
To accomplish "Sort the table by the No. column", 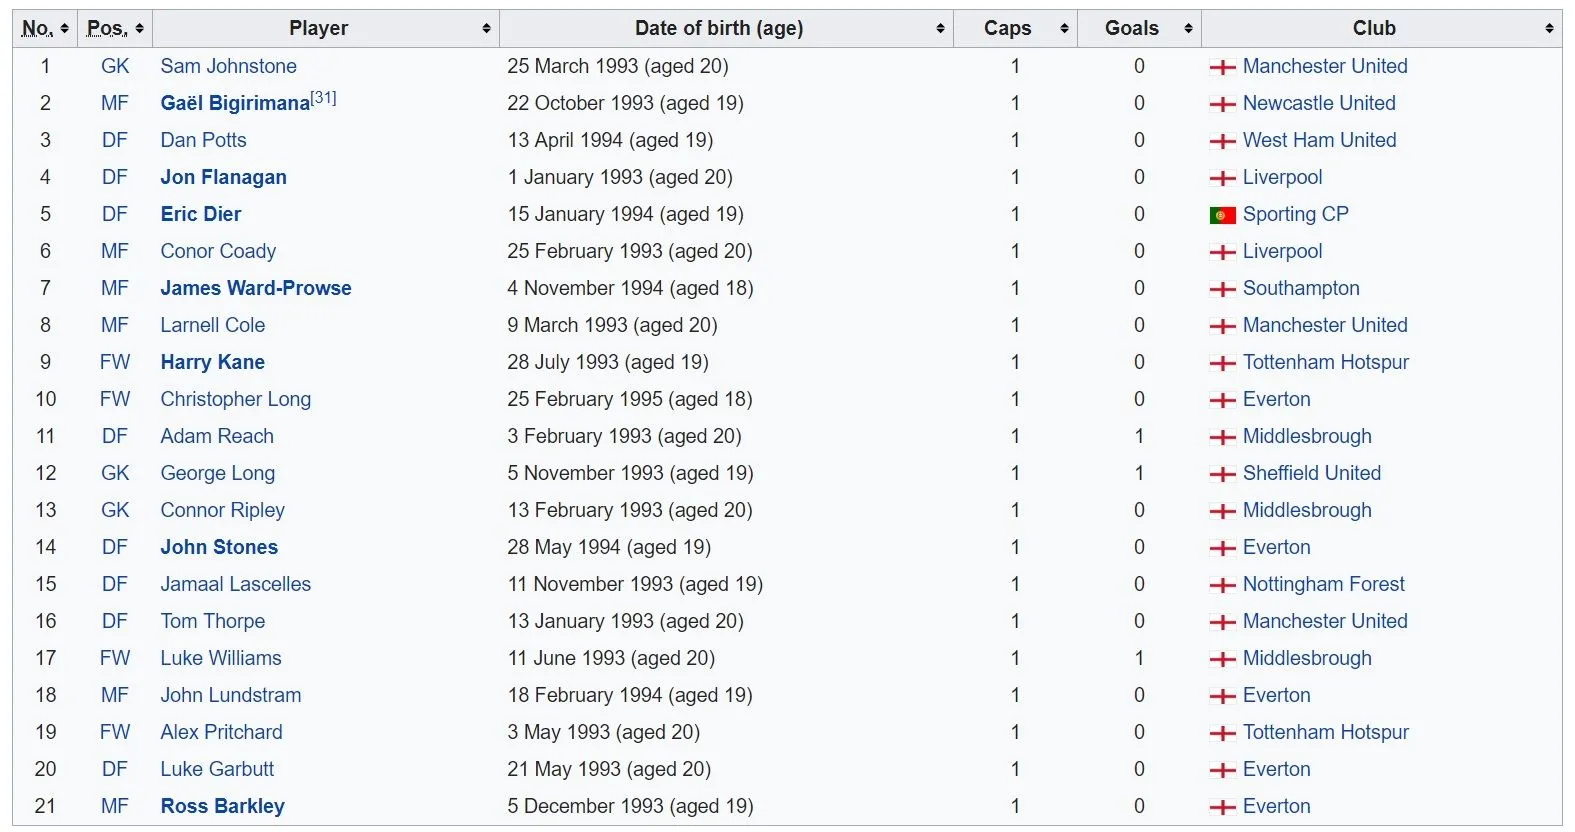I will 65,29.
